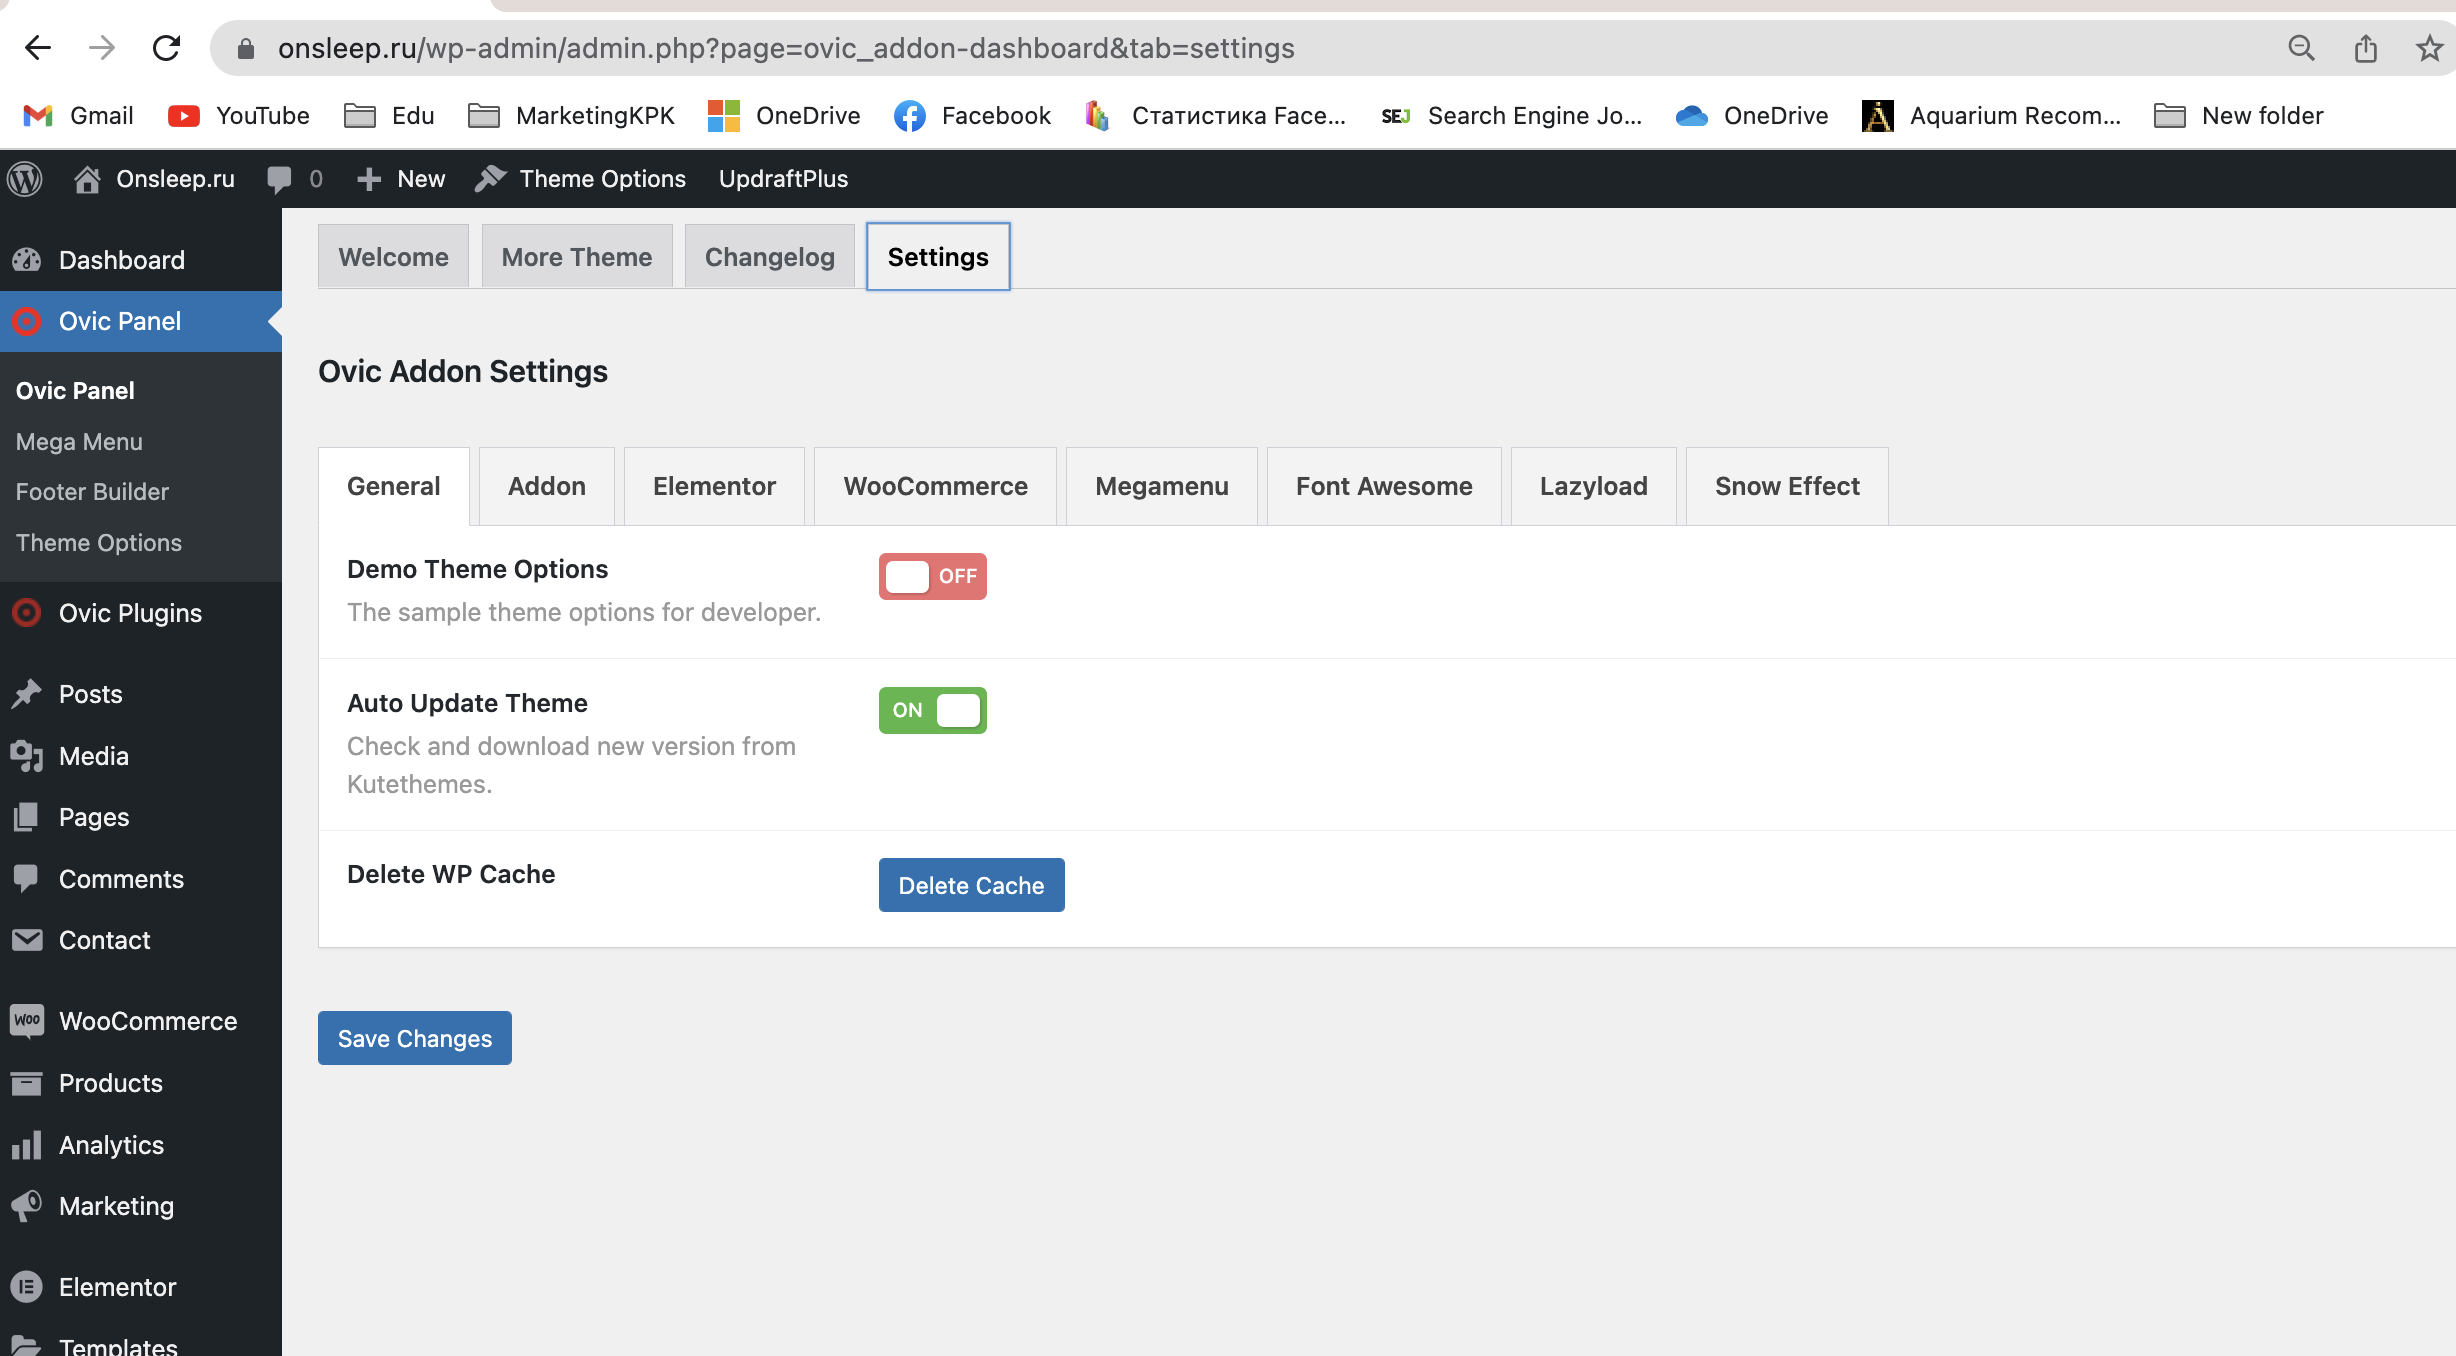Reload the page with the refresh icon
Image resolution: width=2456 pixels, height=1356 pixels.
click(x=166, y=47)
